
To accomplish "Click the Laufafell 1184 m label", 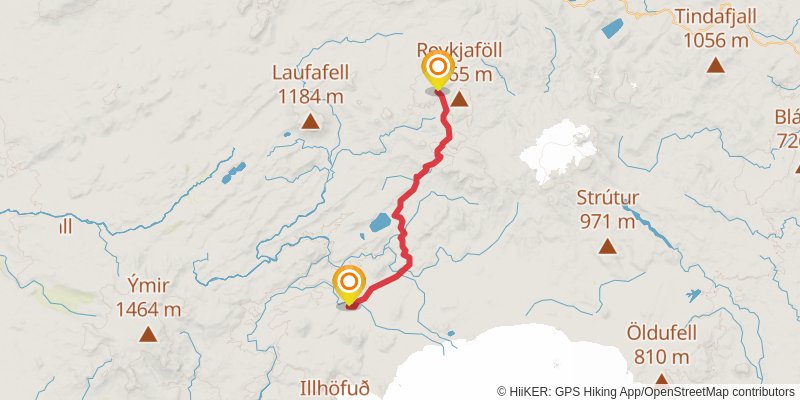I will pyautogui.click(x=310, y=84).
